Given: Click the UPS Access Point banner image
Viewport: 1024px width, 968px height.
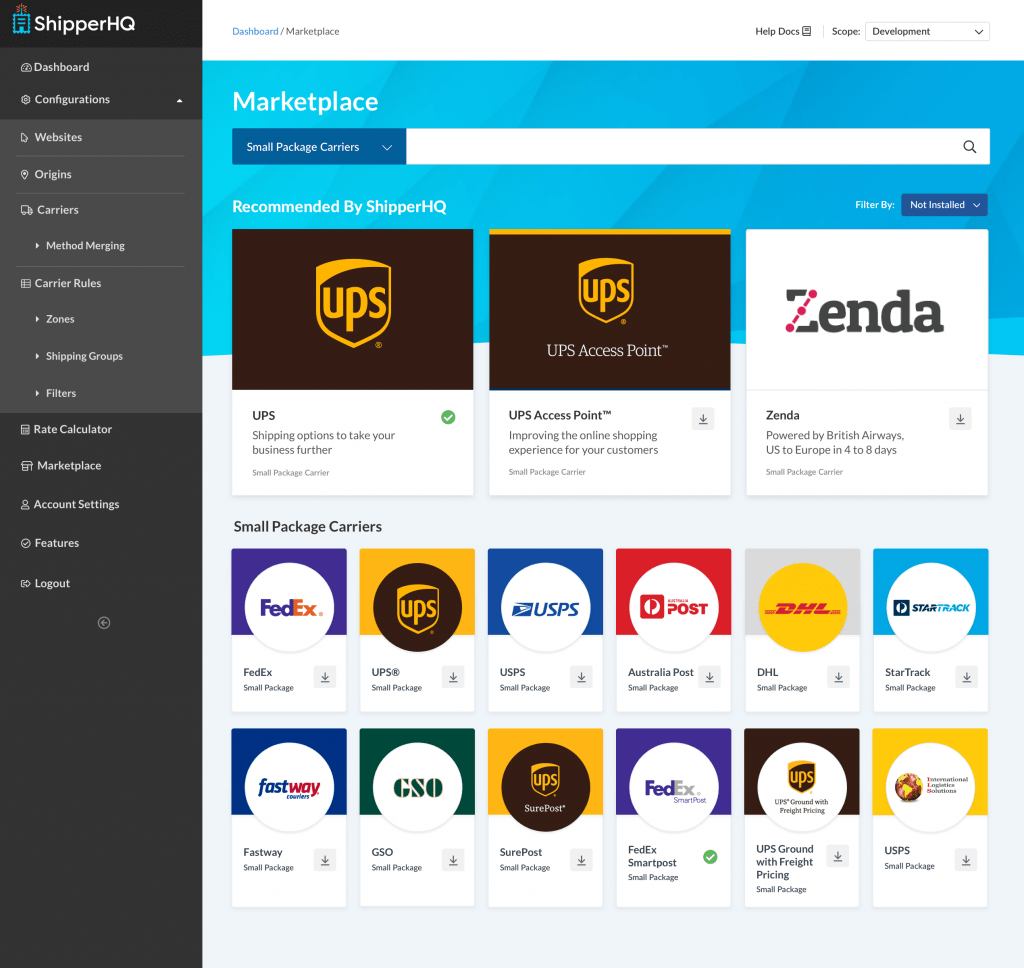Looking at the screenshot, I should pos(609,310).
